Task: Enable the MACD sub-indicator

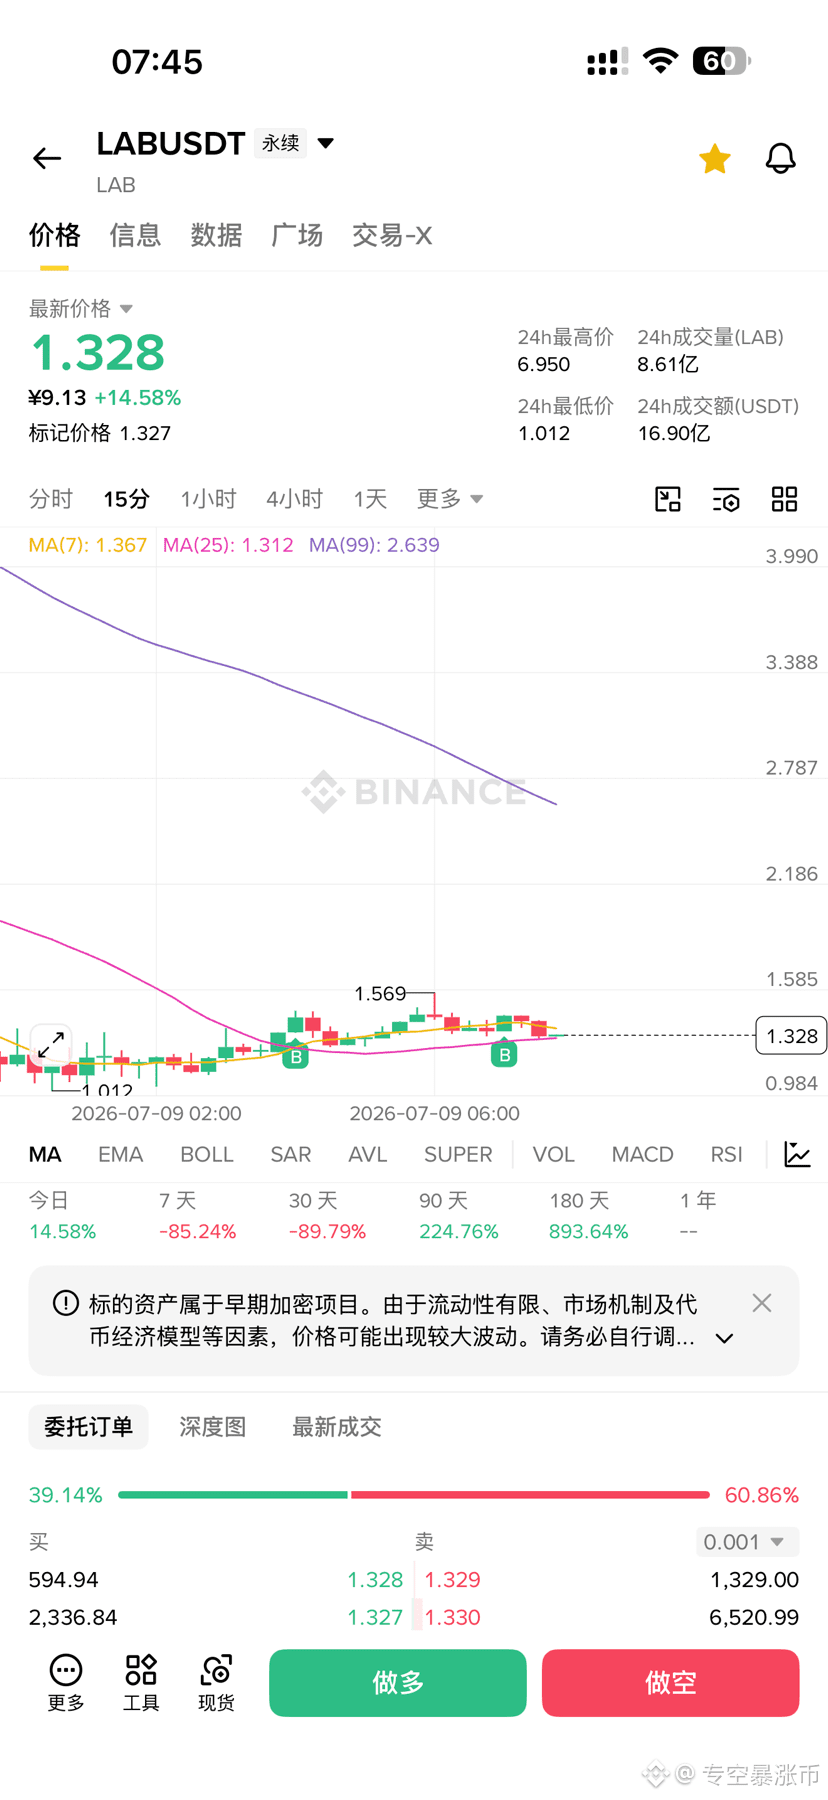Action: 643,1154
